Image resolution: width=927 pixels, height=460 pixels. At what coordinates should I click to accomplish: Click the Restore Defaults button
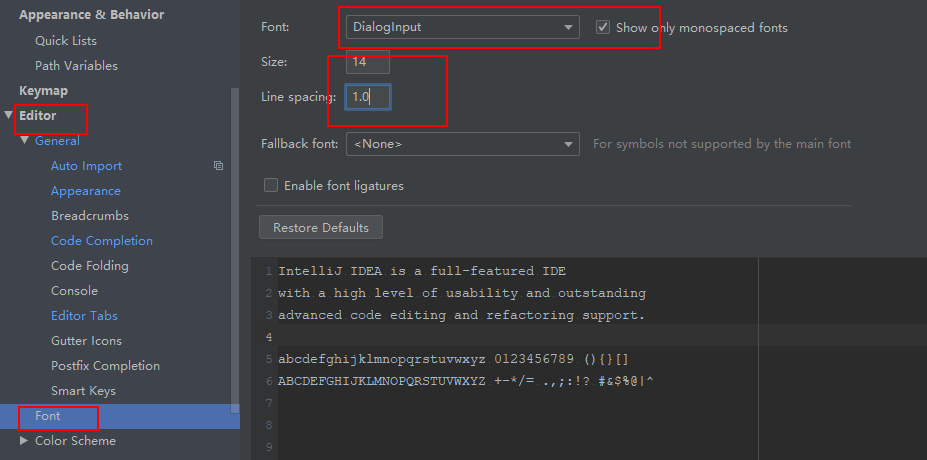point(321,228)
